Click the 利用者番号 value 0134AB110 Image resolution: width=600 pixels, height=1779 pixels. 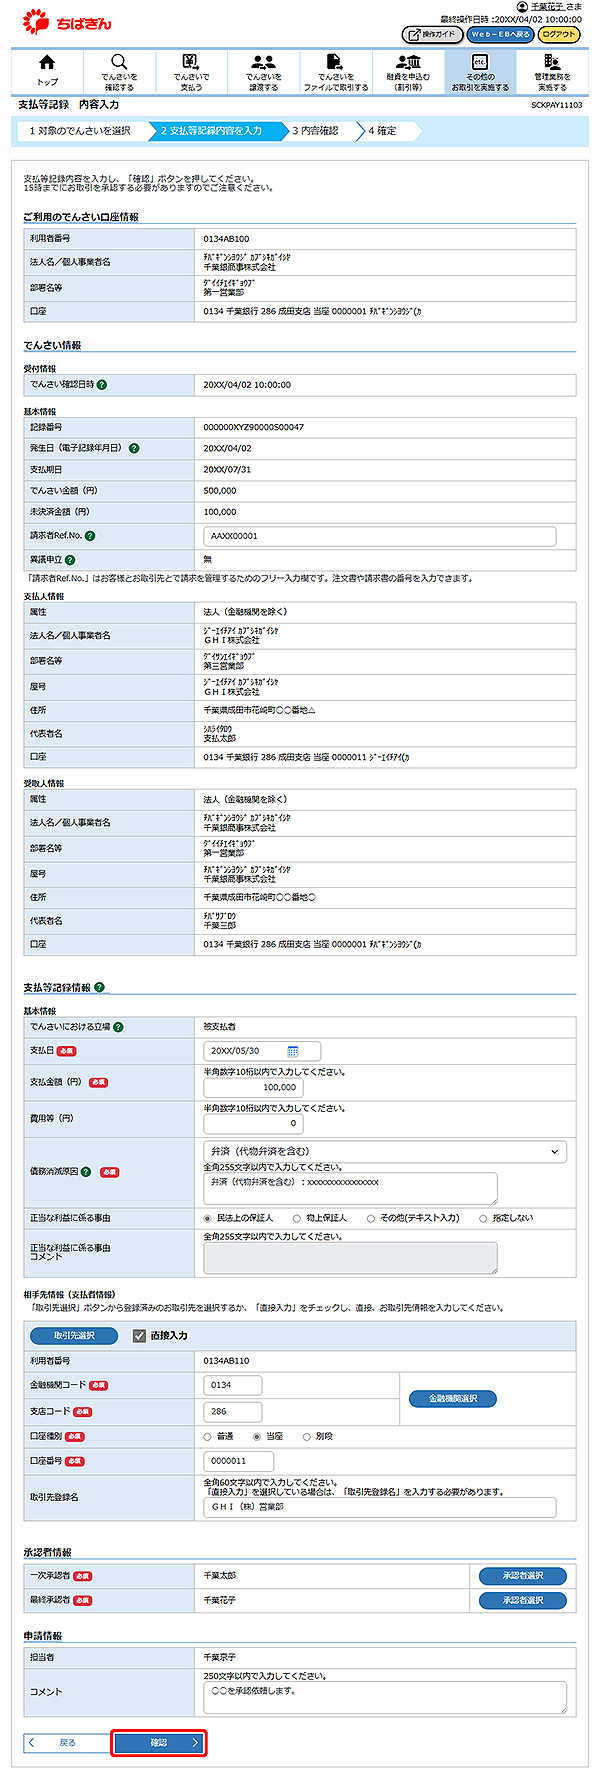pos(226,1360)
